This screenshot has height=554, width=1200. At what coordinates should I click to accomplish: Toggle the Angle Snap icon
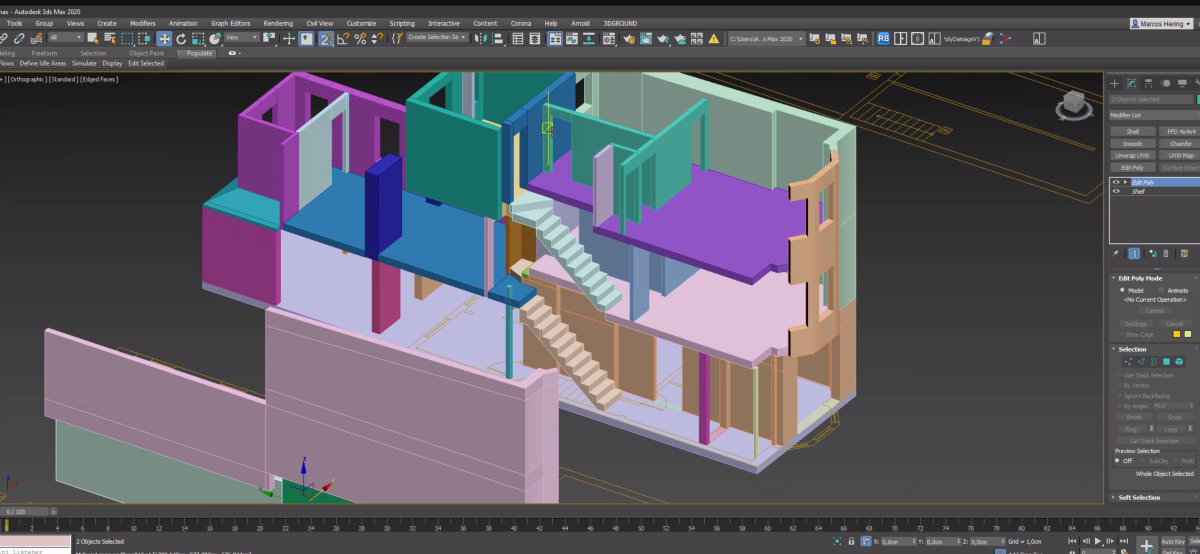pyautogui.click(x=343, y=38)
